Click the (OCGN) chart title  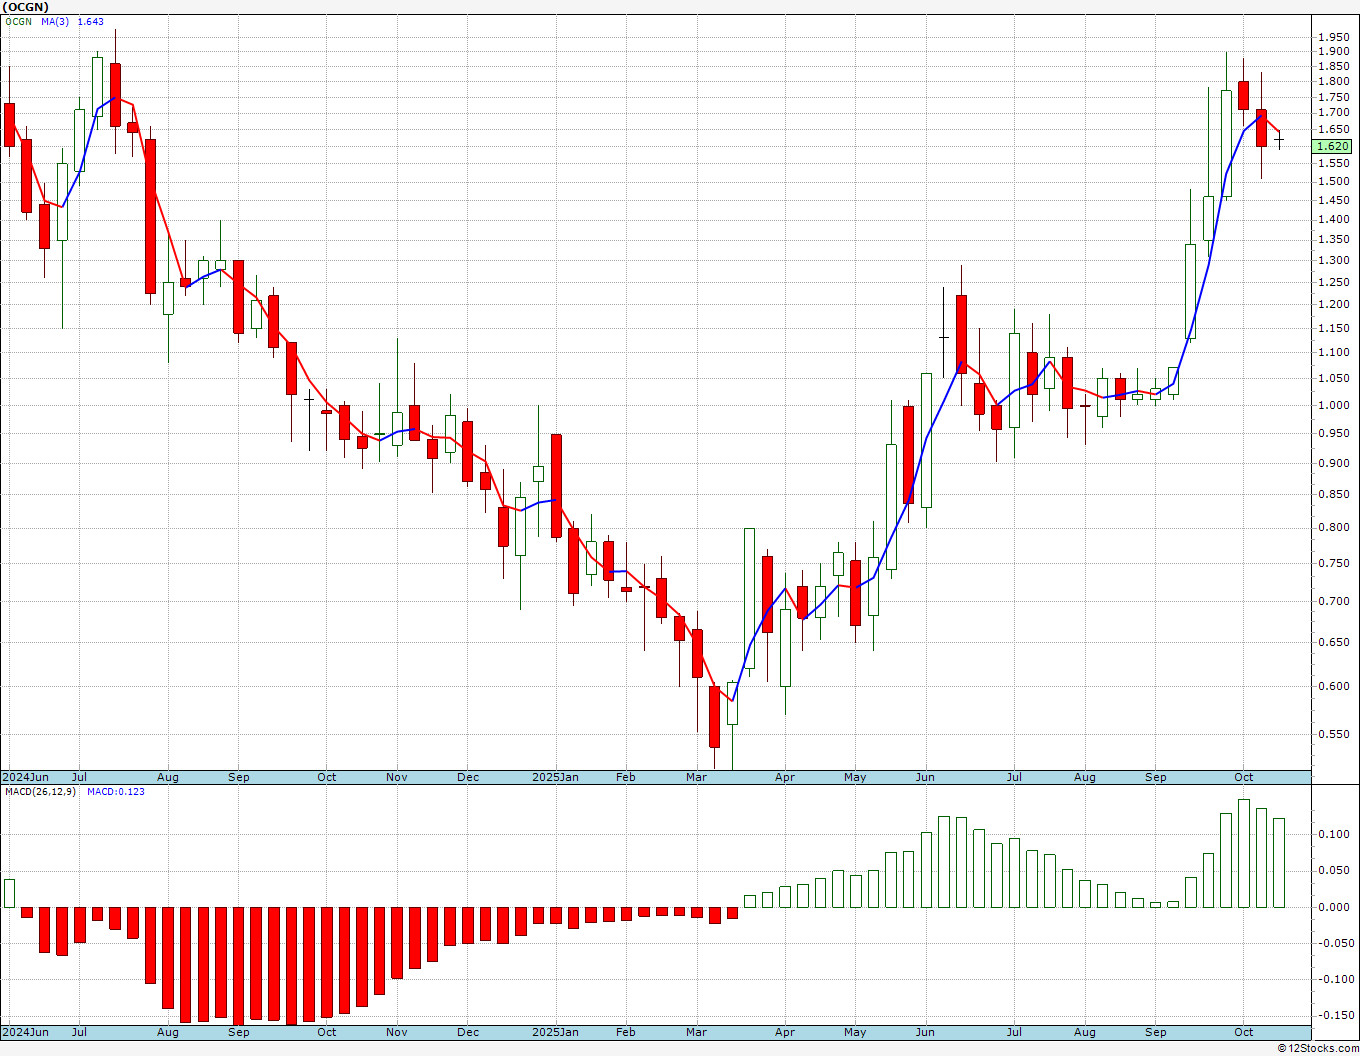[25, 7]
